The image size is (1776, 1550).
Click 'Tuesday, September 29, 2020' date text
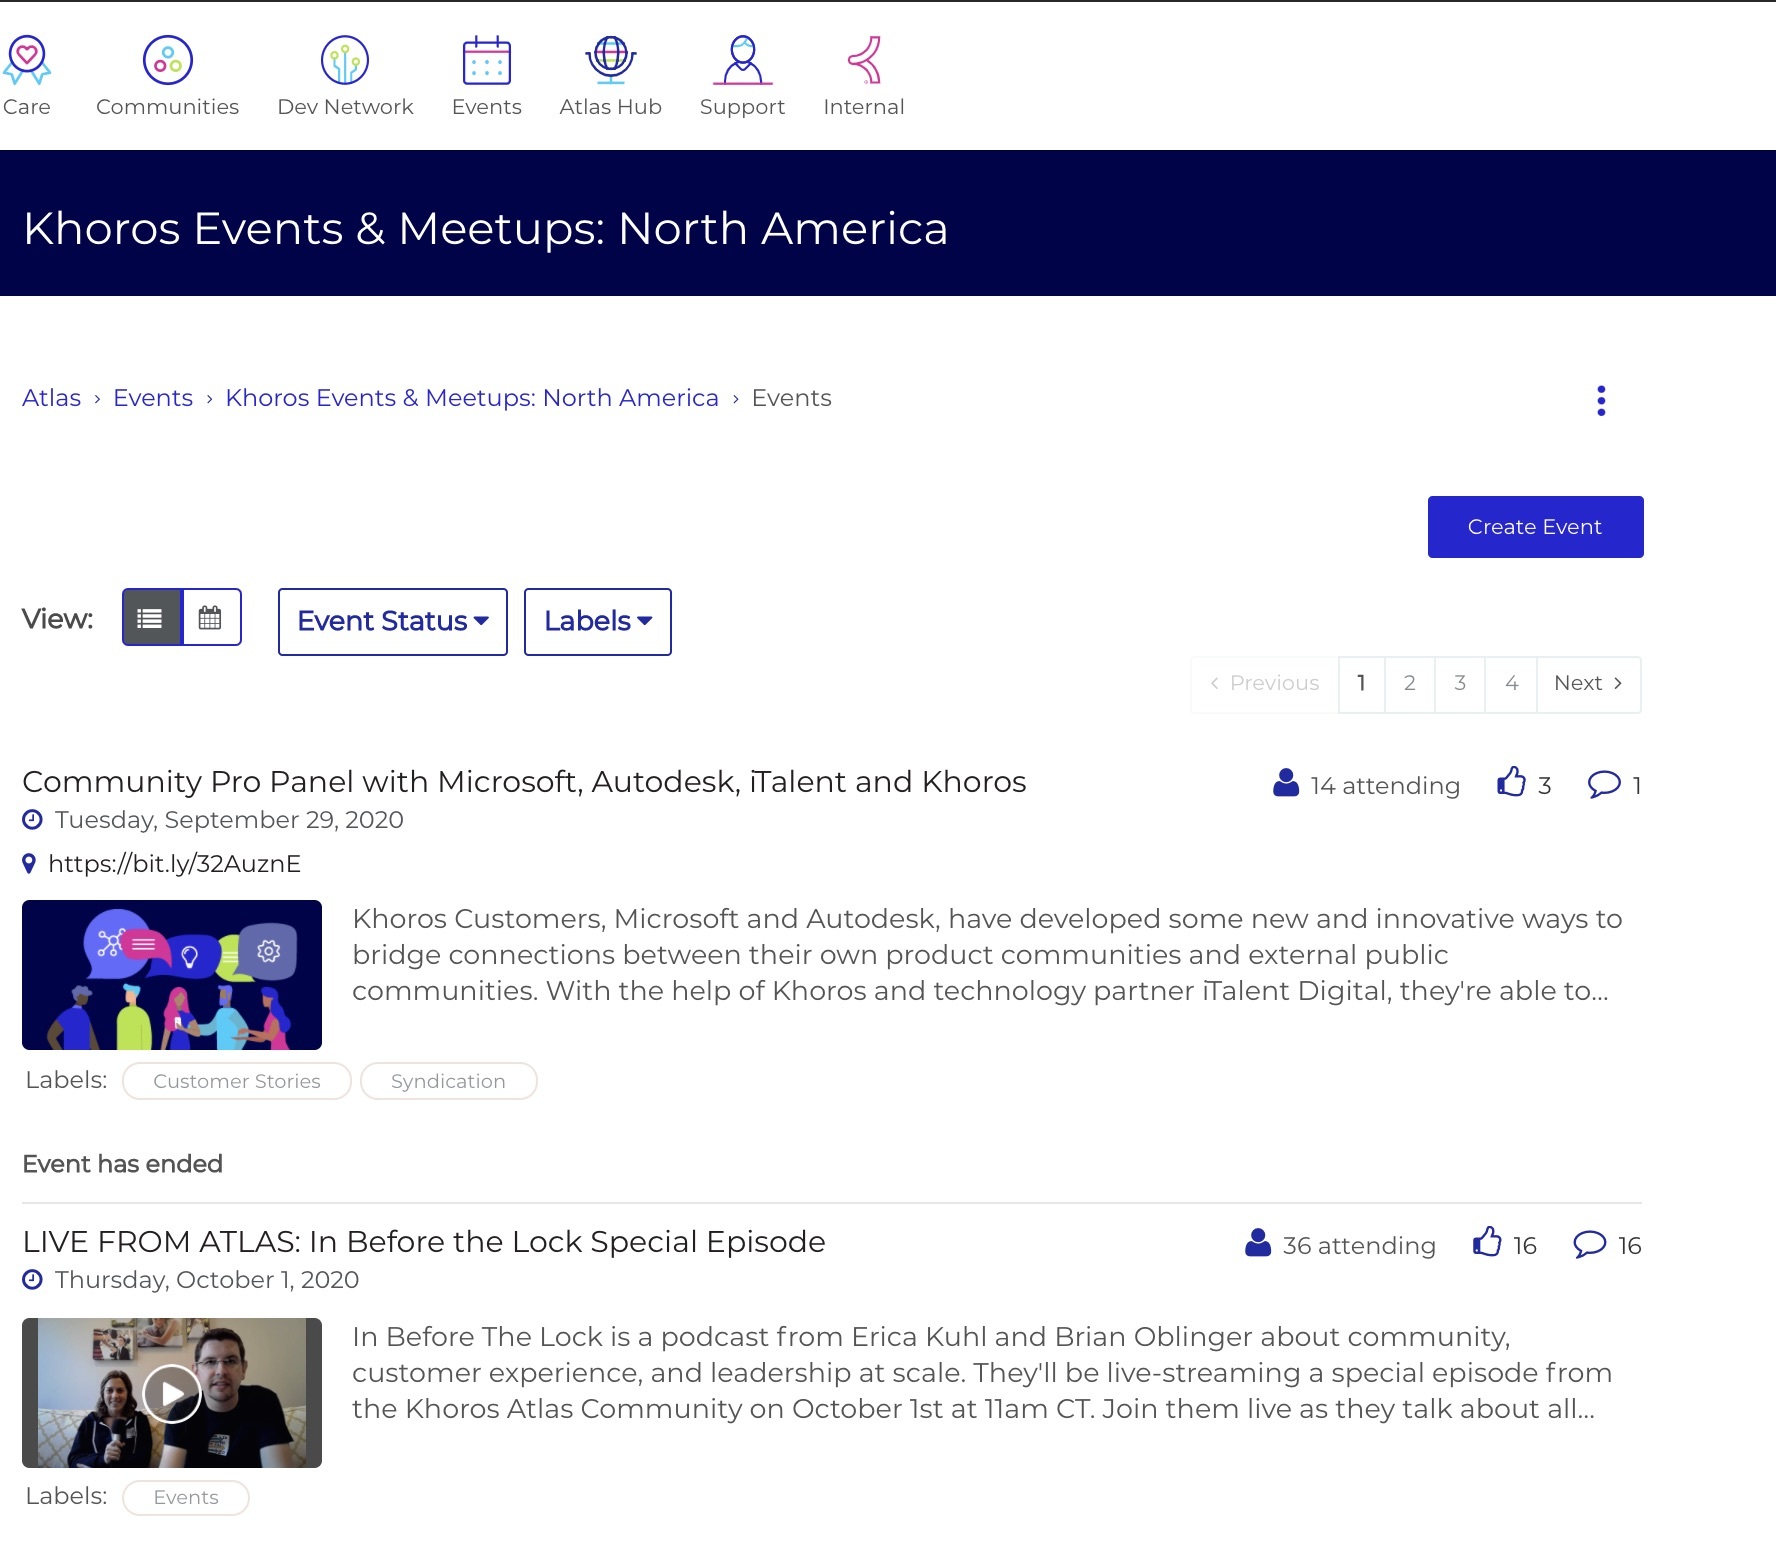tap(229, 820)
